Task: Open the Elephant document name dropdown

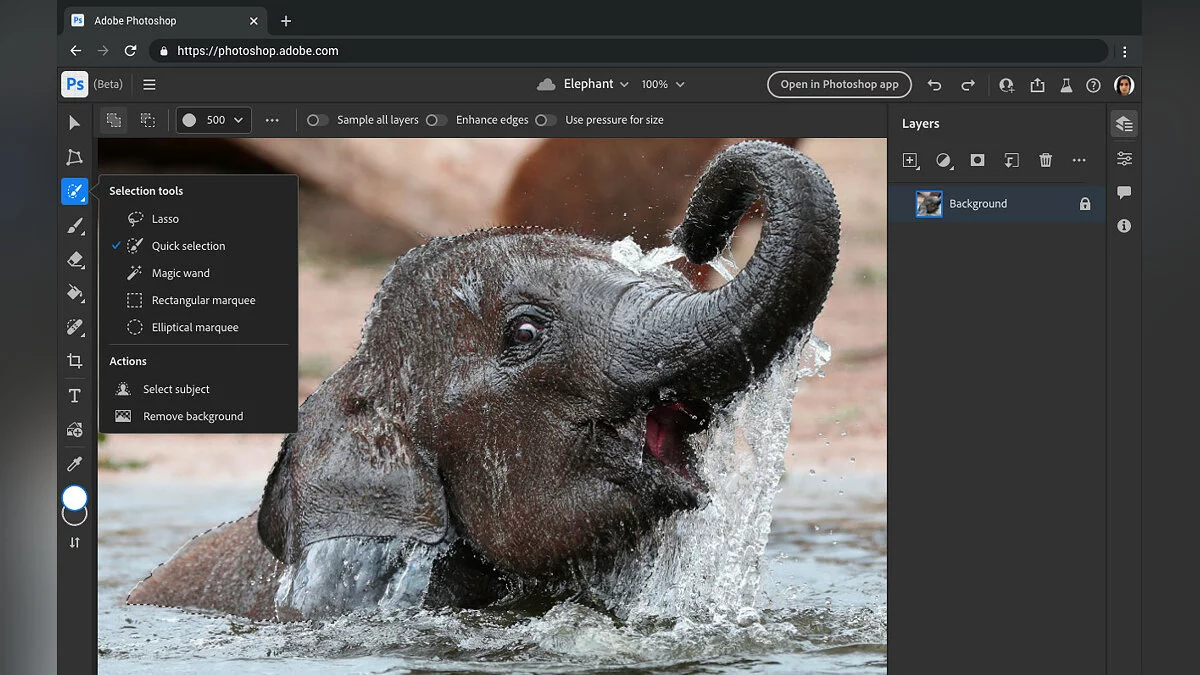Action: [595, 85]
